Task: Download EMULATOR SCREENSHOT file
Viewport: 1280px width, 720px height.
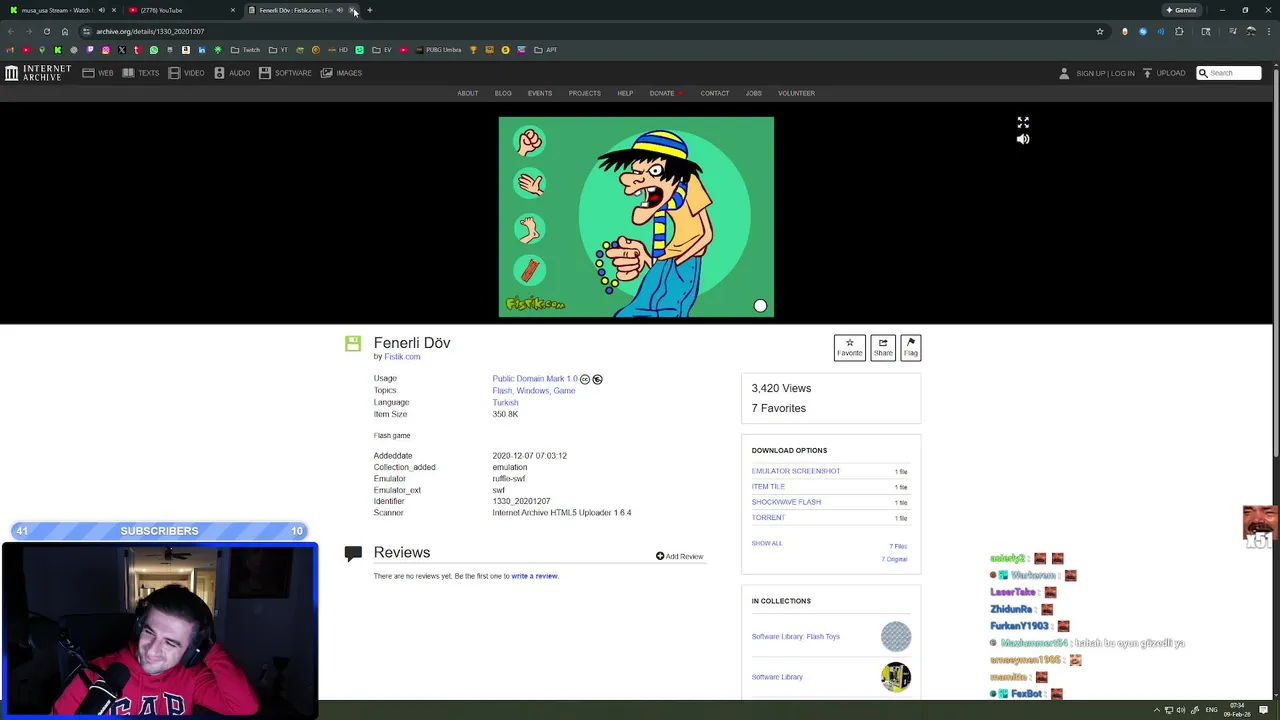Action: point(796,471)
